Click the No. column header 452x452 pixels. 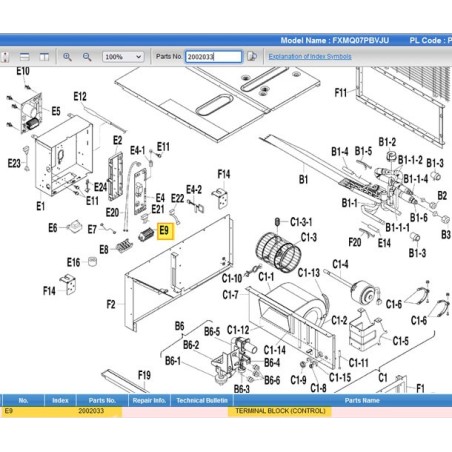pos(23,400)
